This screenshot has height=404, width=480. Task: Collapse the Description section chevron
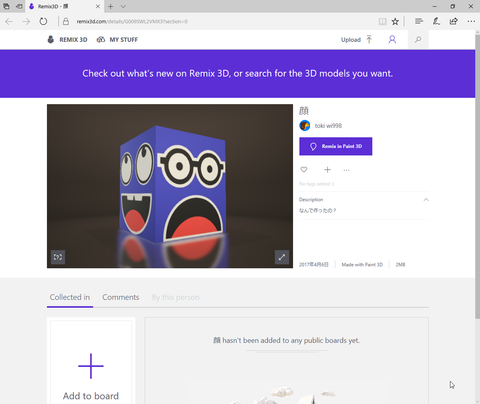coord(426,200)
